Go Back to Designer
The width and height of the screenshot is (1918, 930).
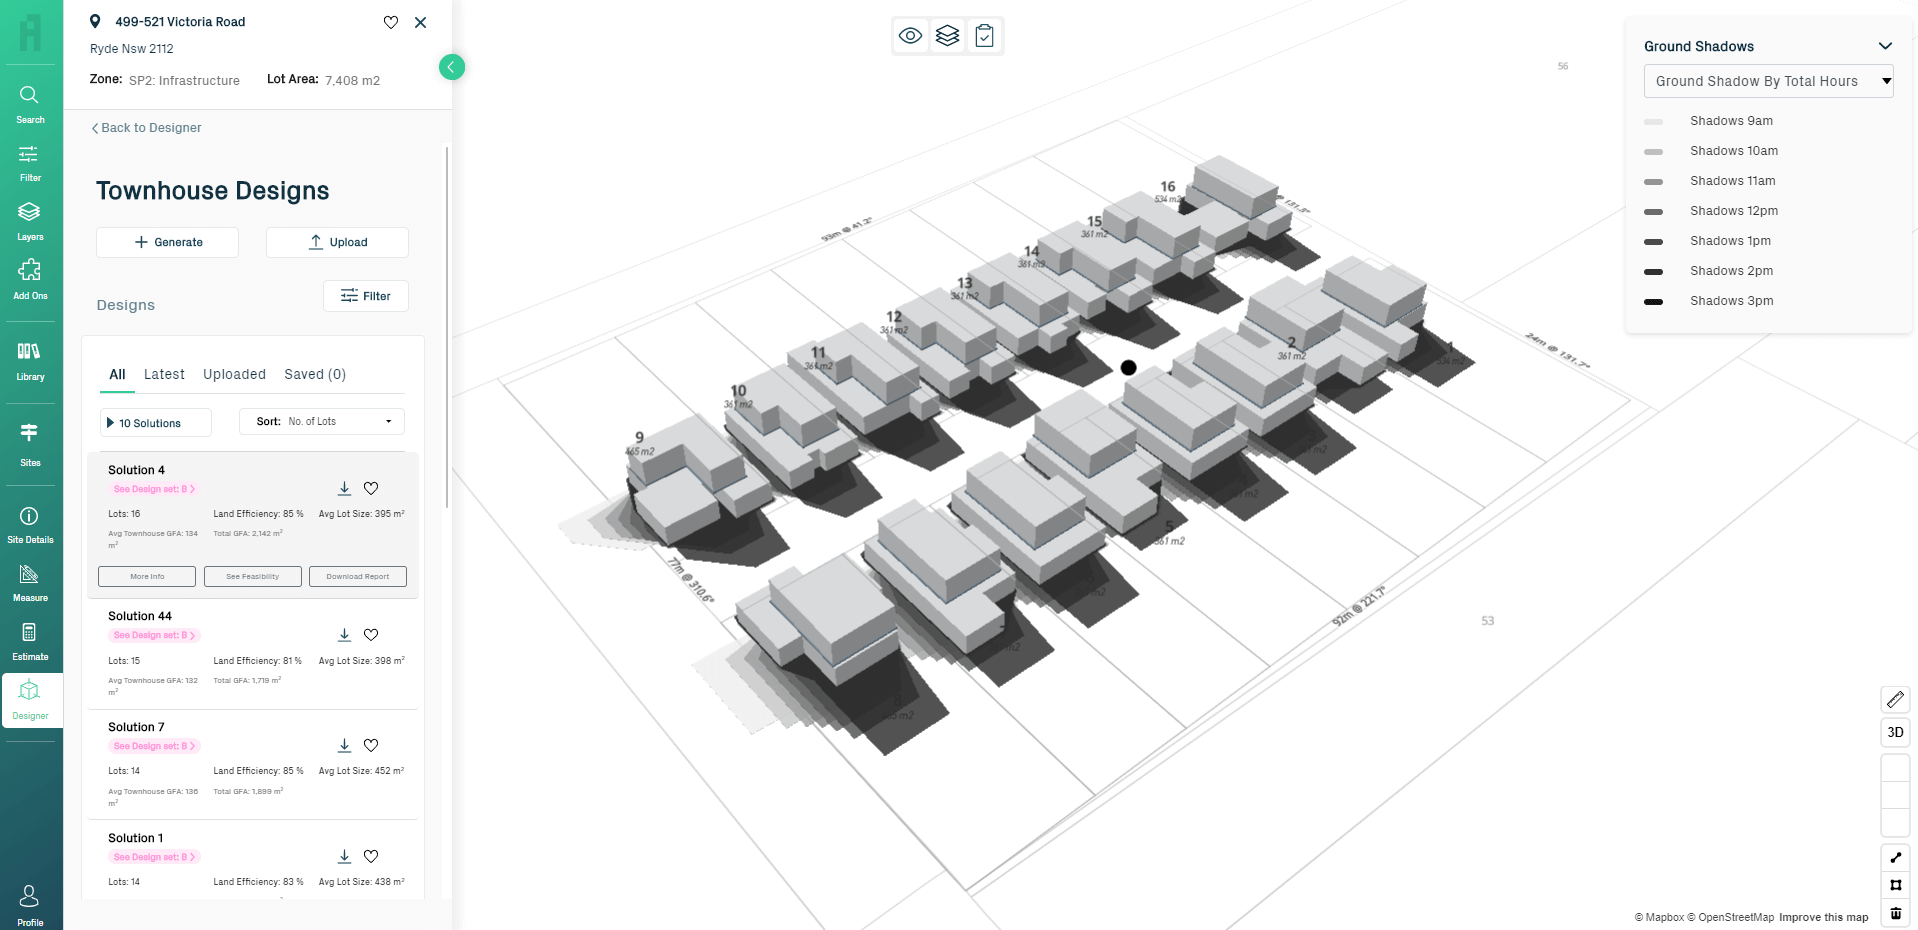pyautogui.click(x=147, y=128)
